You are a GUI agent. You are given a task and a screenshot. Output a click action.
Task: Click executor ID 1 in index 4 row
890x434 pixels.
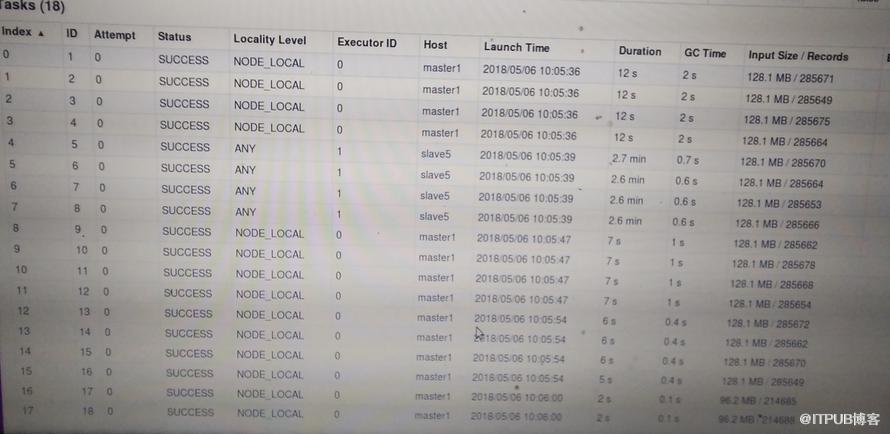click(x=339, y=152)
